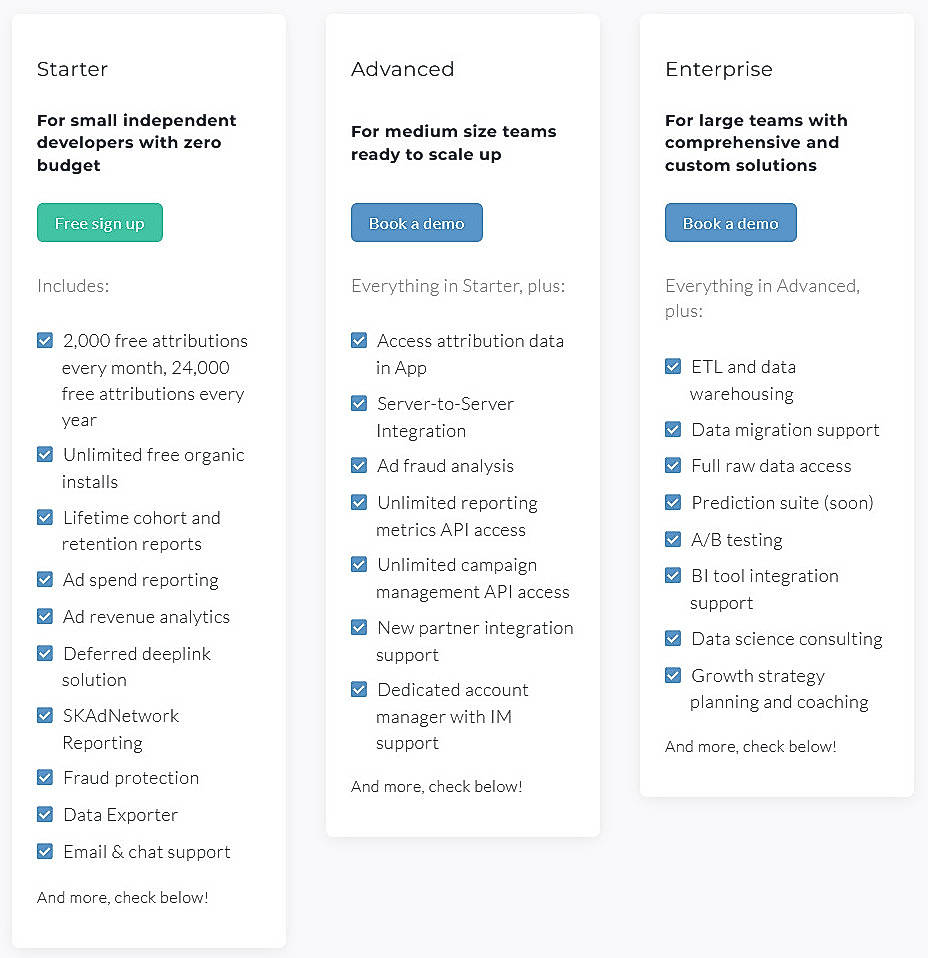Viewport: 928px width, 958px height.
Task: Uncheck Lifetime cohort and retention reports
Action: (45, 517)
